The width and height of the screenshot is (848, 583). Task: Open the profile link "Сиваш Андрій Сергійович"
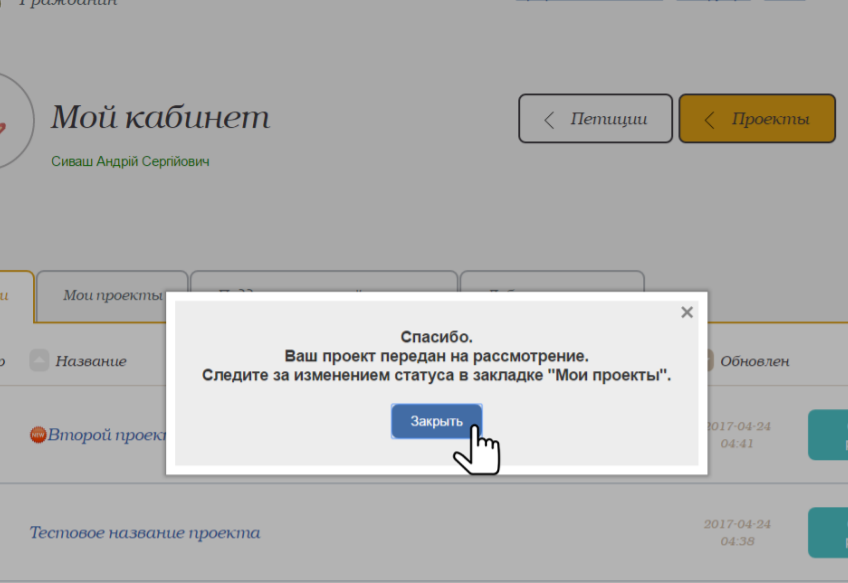pos(131,160)
